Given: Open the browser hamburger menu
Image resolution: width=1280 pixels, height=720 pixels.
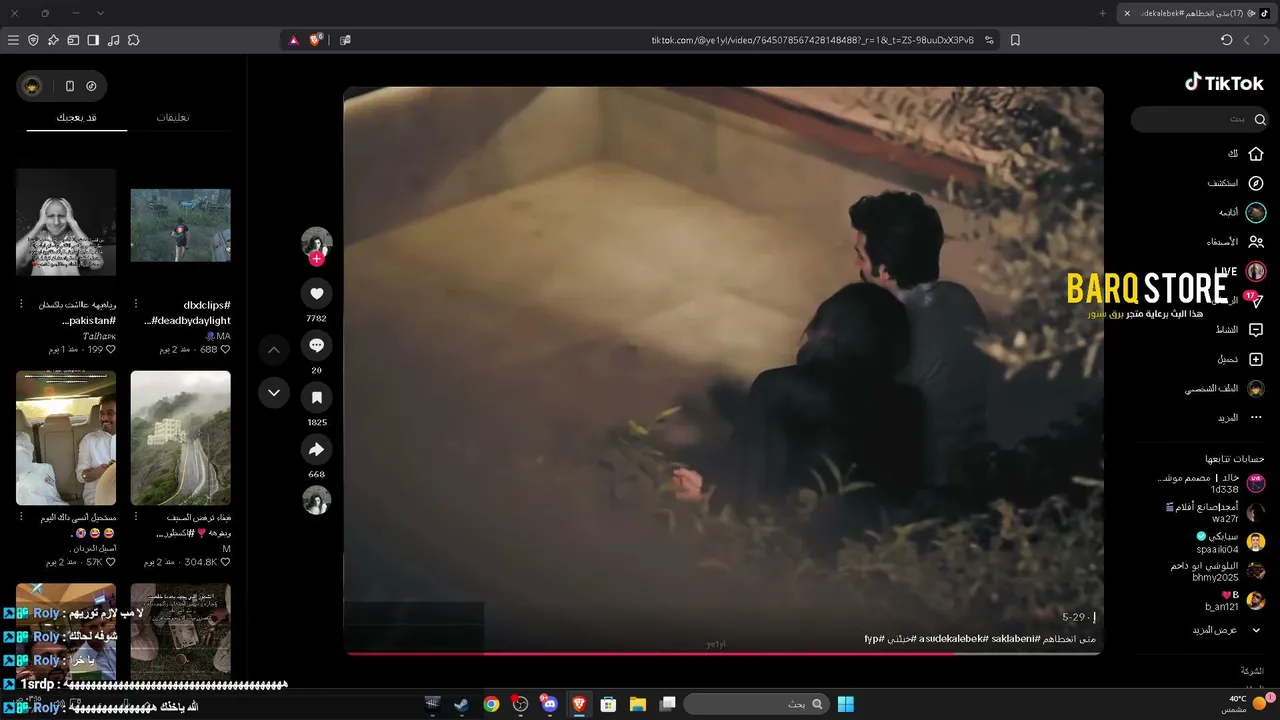Looking at the screenshot, I should pyautogui.click(x=13, y=40).
